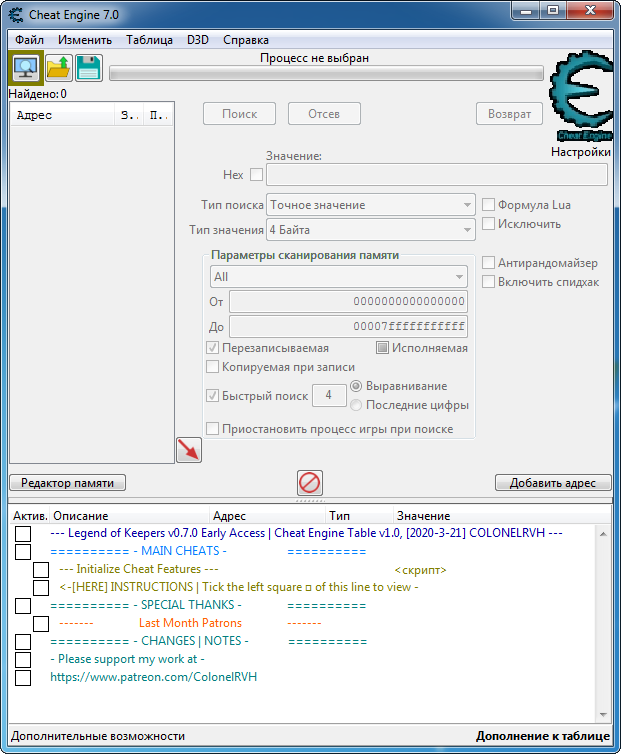Open the Справка menu

click(246, 40)
